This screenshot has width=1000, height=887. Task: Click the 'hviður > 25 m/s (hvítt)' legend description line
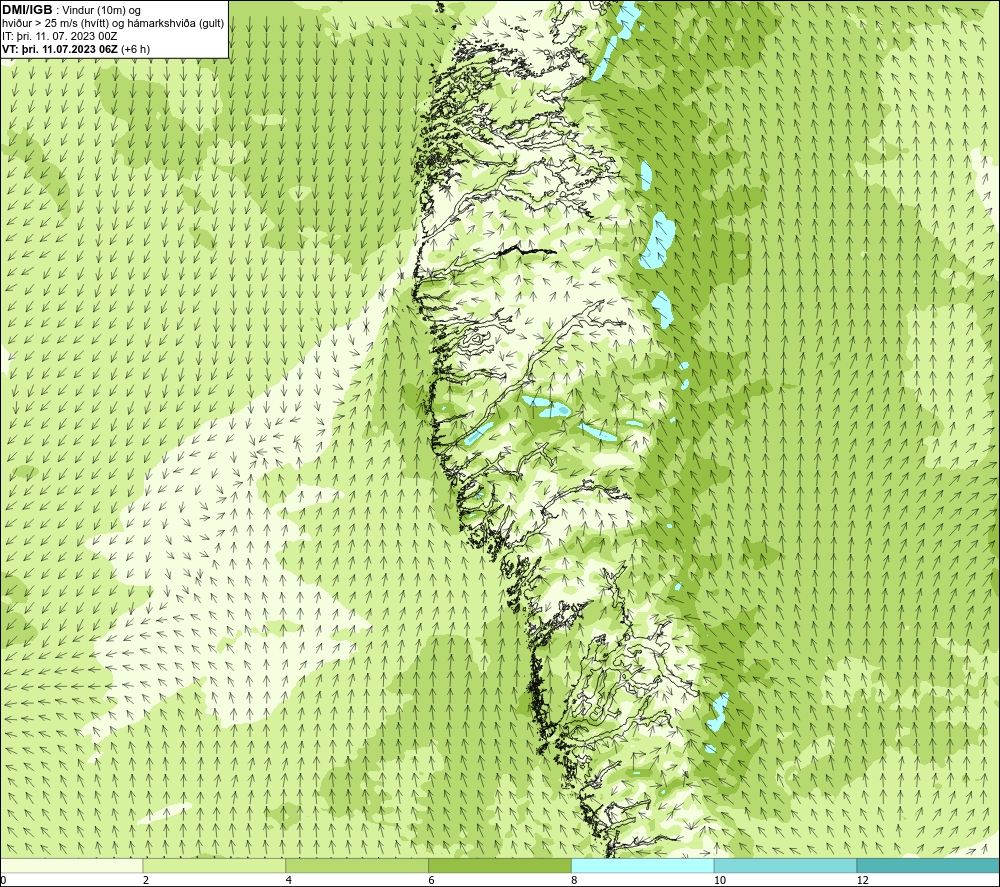tap(113, 23)
